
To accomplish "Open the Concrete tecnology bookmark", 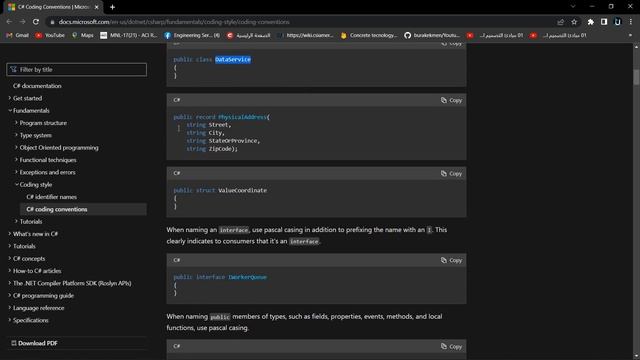I will pos(369,36).
